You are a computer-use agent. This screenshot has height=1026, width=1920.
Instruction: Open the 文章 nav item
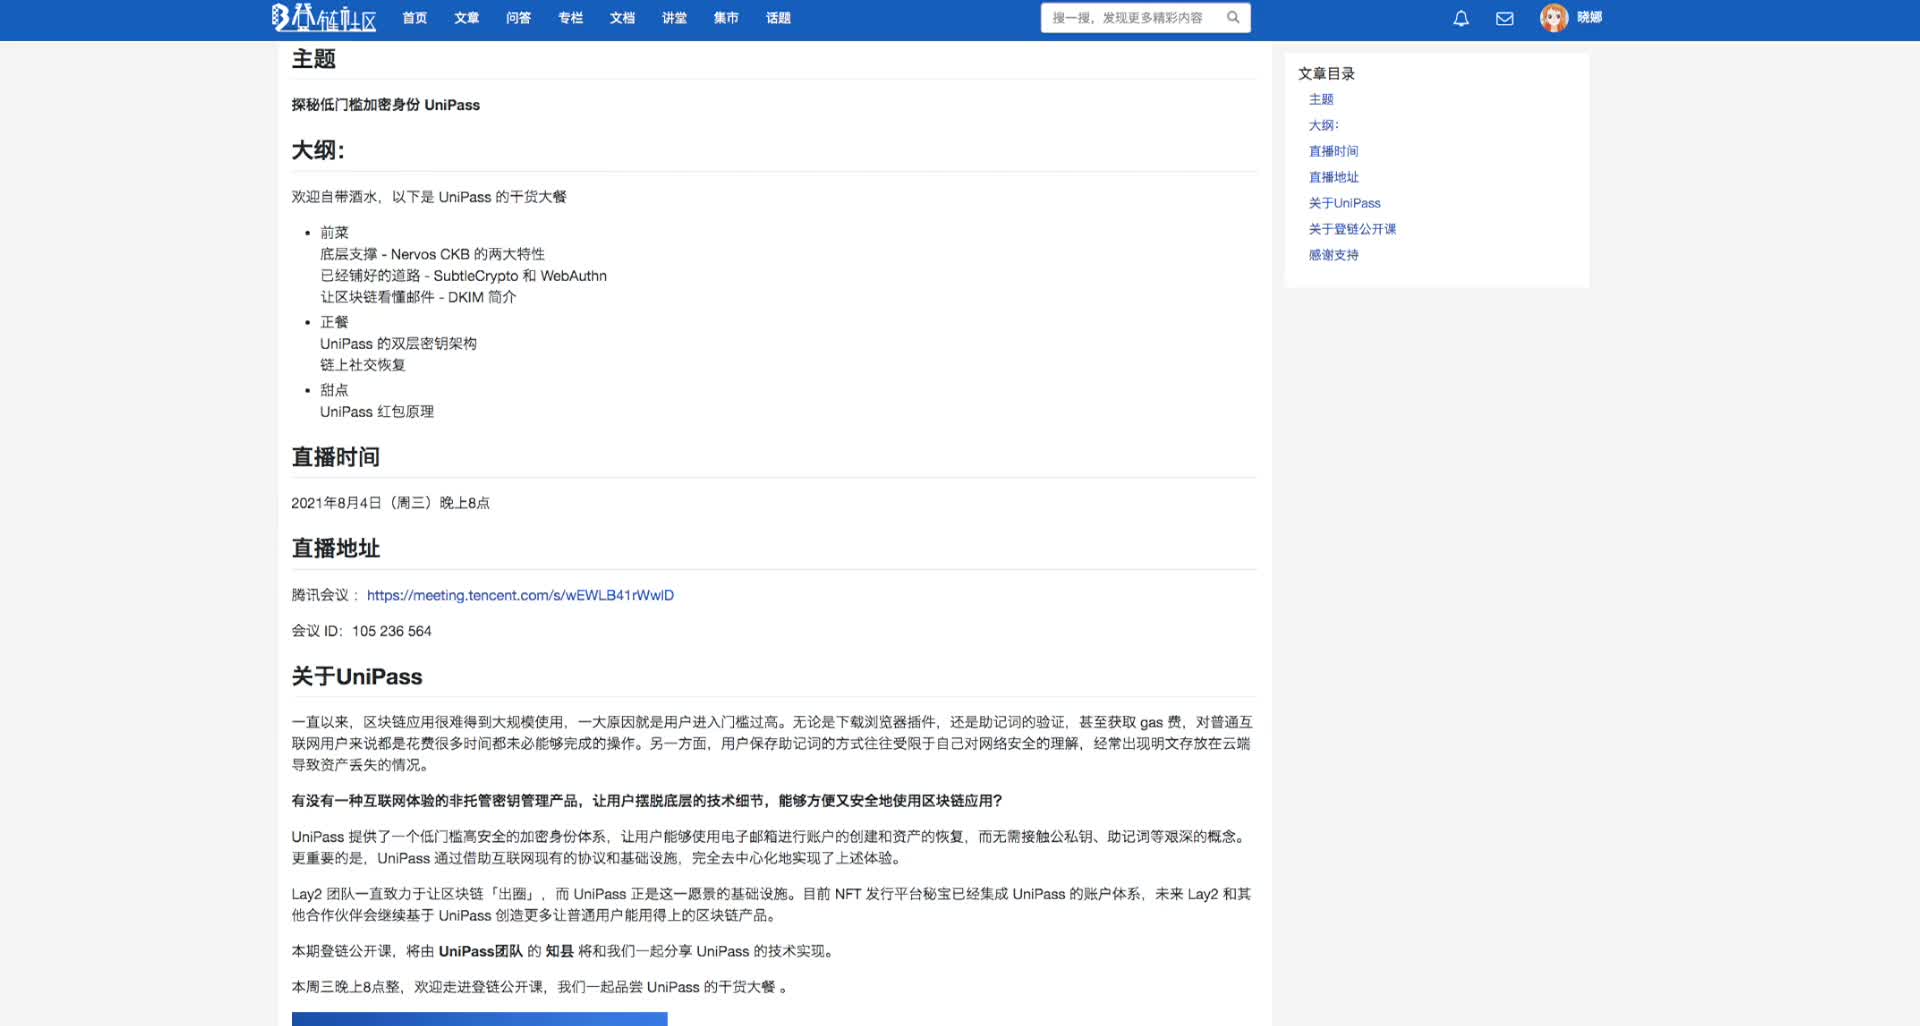click(x=467, y=18)
